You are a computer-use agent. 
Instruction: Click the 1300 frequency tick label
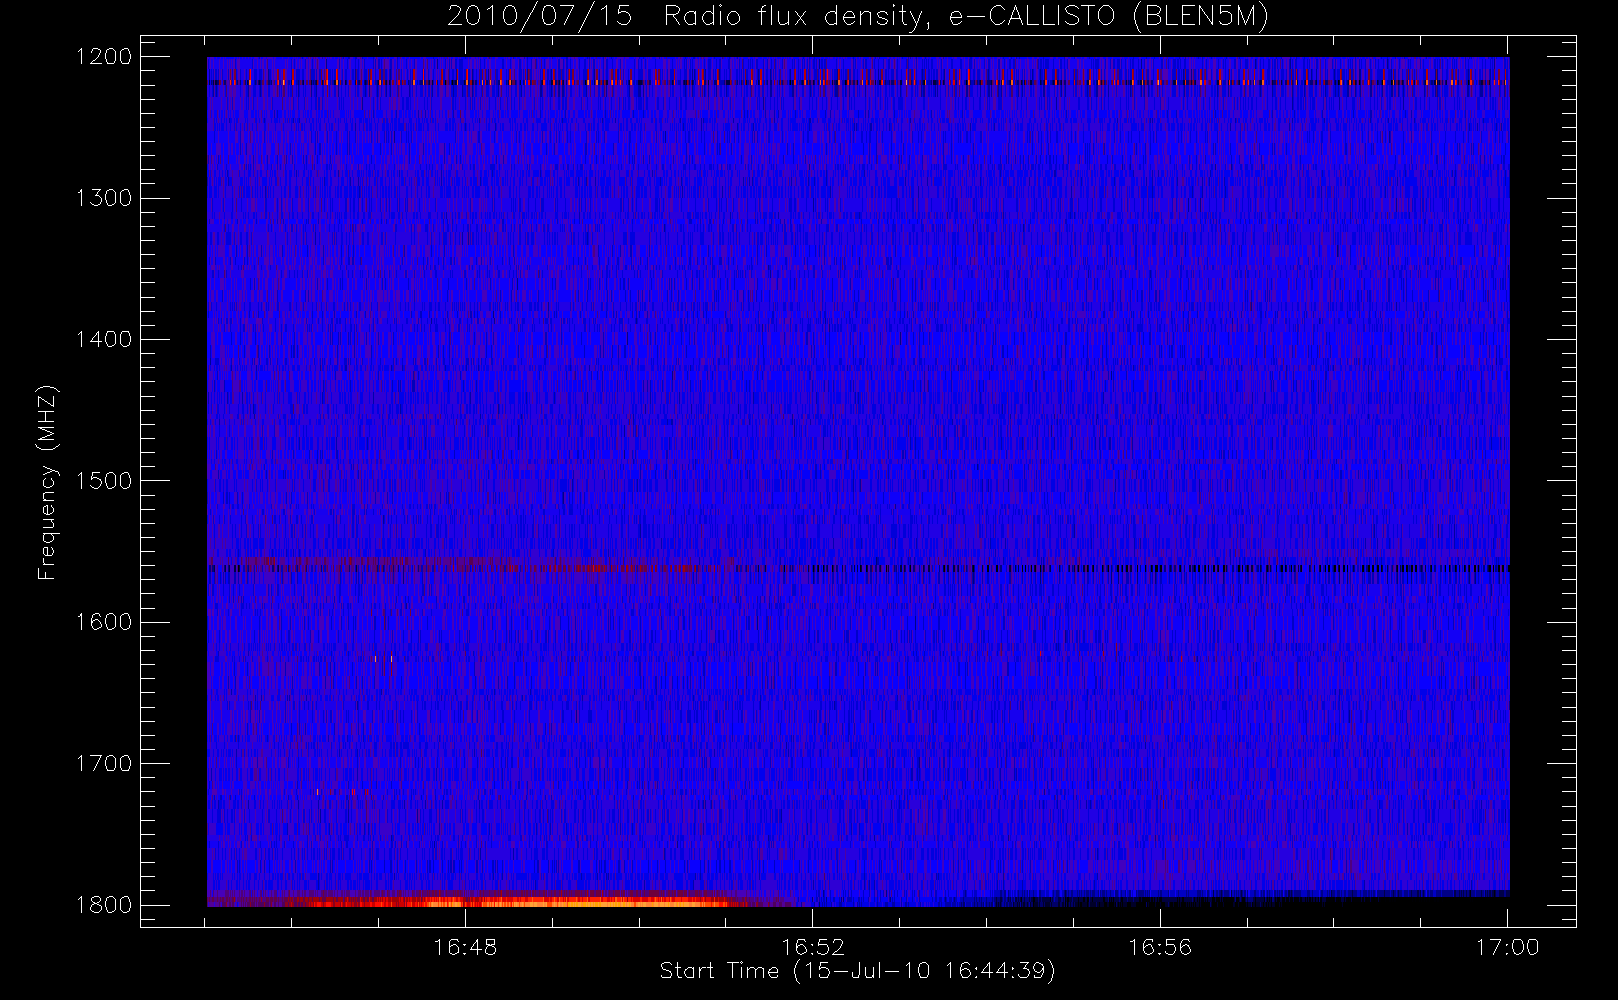coord(104,198)
